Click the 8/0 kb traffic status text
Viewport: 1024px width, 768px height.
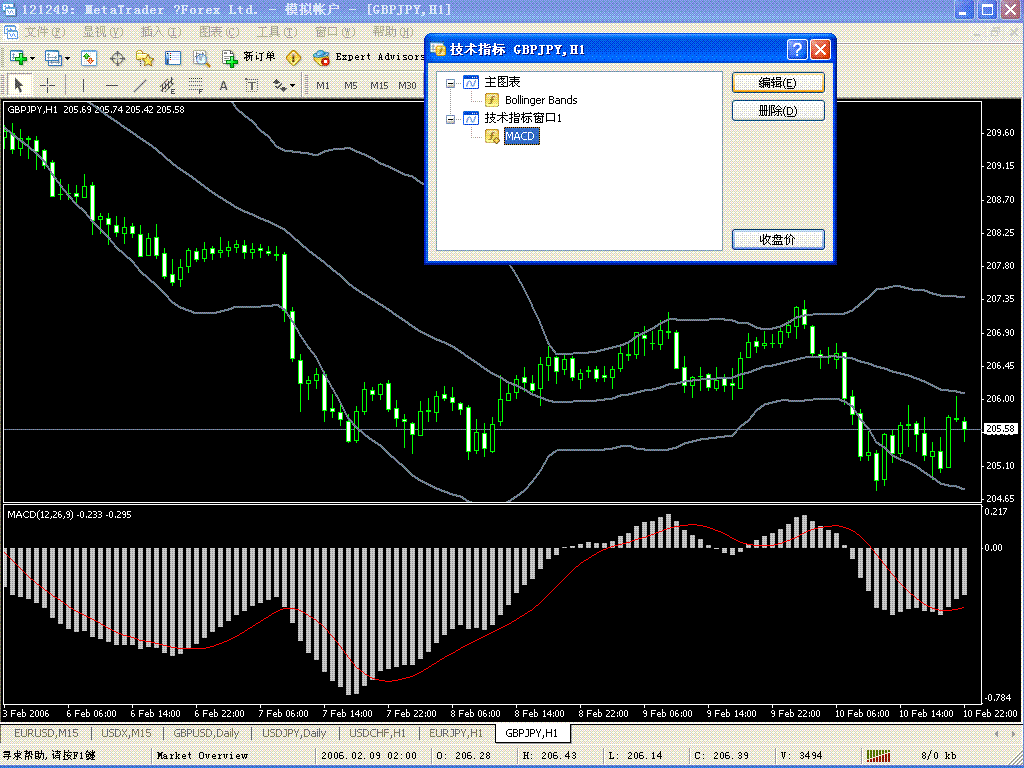click(x=938, y=756)
